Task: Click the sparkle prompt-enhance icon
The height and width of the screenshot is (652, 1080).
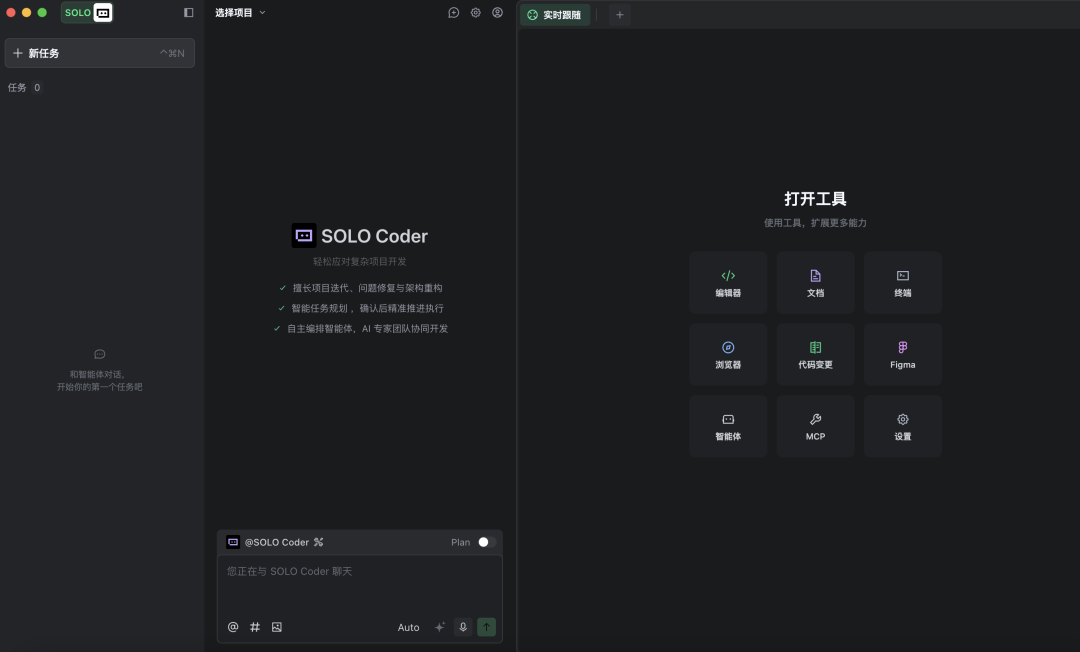Action: (439, 627)
